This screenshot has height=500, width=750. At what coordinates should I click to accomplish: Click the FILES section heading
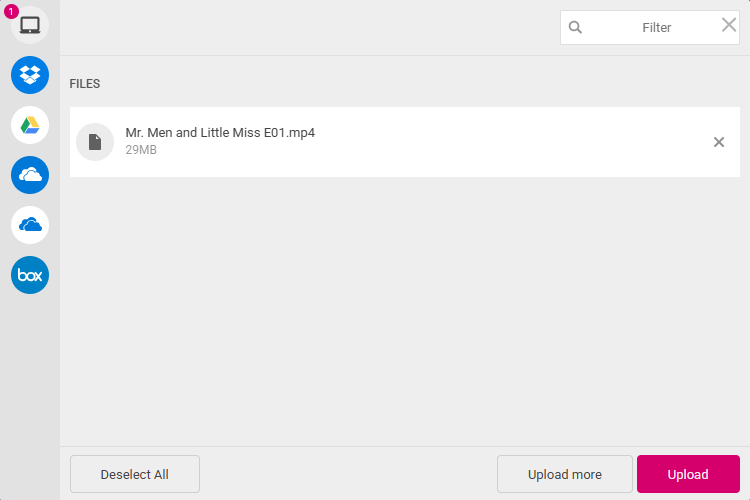85,84
